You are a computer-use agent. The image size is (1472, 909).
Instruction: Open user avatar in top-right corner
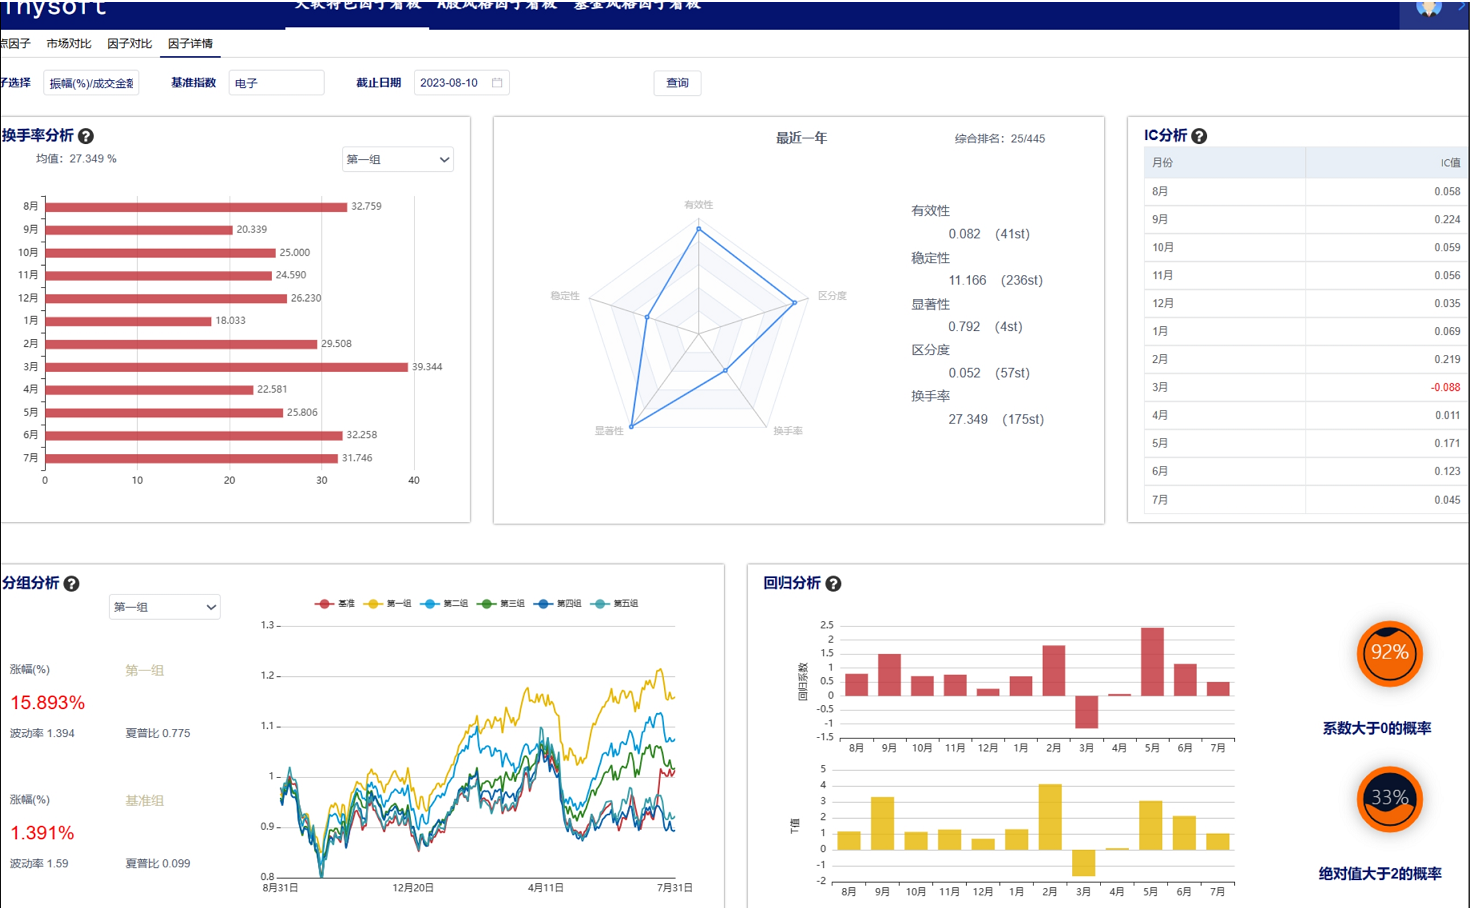(x=1429, y=8)
